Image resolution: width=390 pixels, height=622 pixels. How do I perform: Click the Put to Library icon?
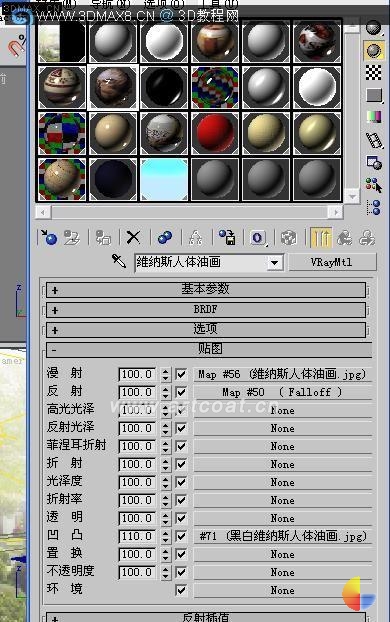227,237
